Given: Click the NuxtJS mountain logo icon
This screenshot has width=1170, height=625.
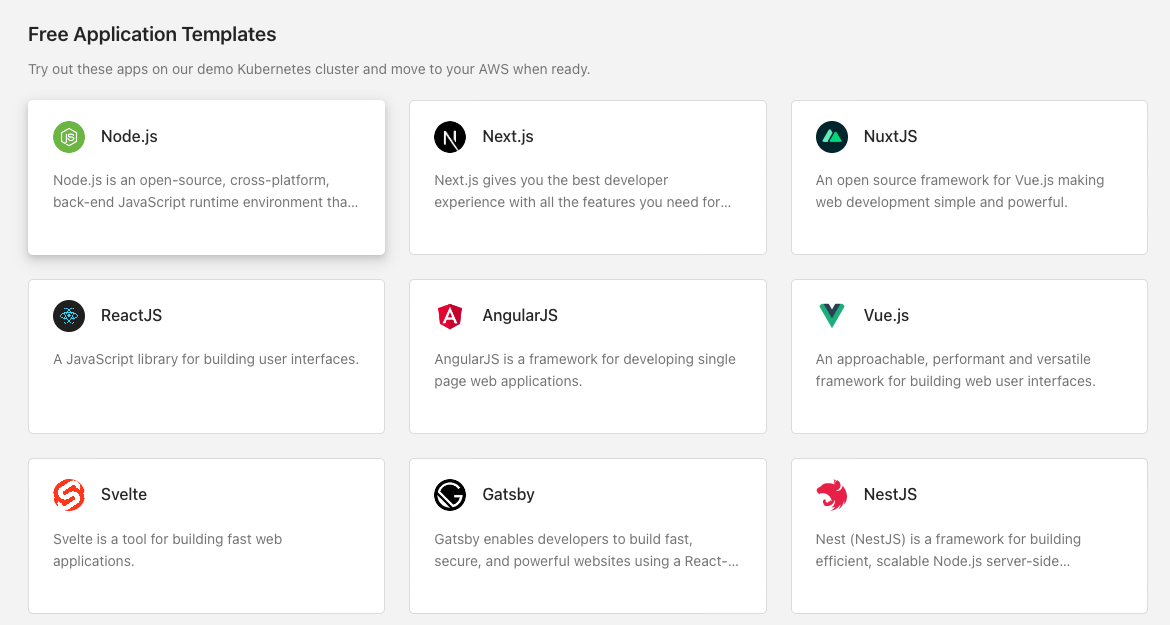Looking at the screenshot, I should pos(831,137).
